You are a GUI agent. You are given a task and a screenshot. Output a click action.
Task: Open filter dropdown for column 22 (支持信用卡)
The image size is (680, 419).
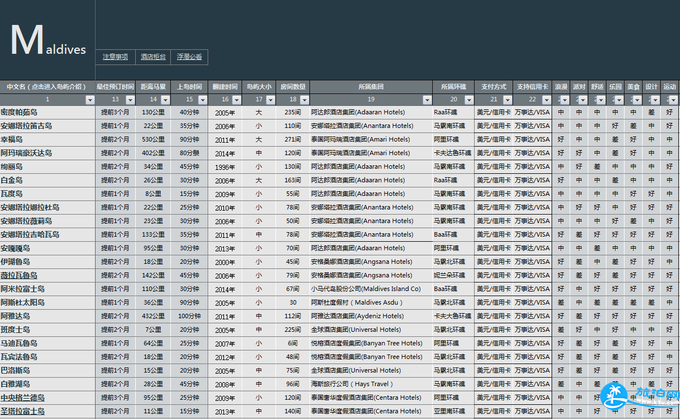point(546,100)
